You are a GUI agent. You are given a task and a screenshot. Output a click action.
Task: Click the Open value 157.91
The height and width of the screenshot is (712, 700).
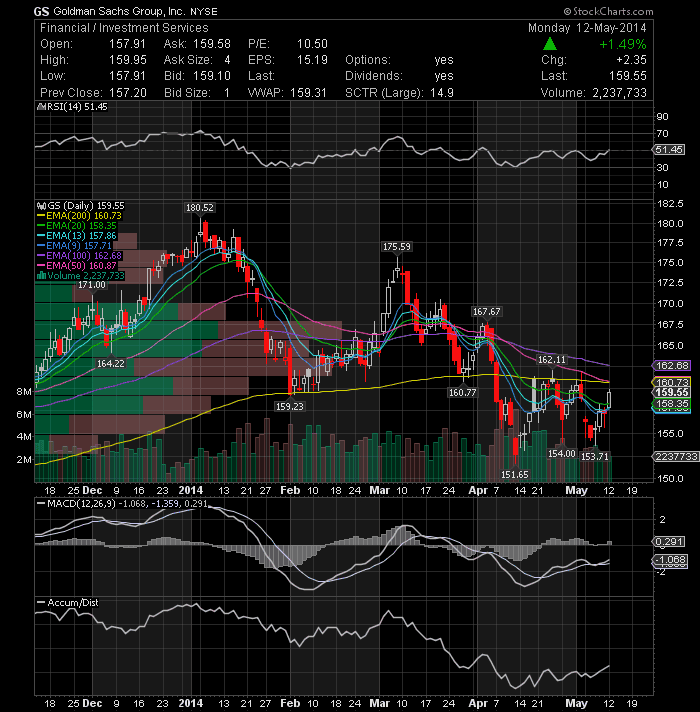(127, 44)
